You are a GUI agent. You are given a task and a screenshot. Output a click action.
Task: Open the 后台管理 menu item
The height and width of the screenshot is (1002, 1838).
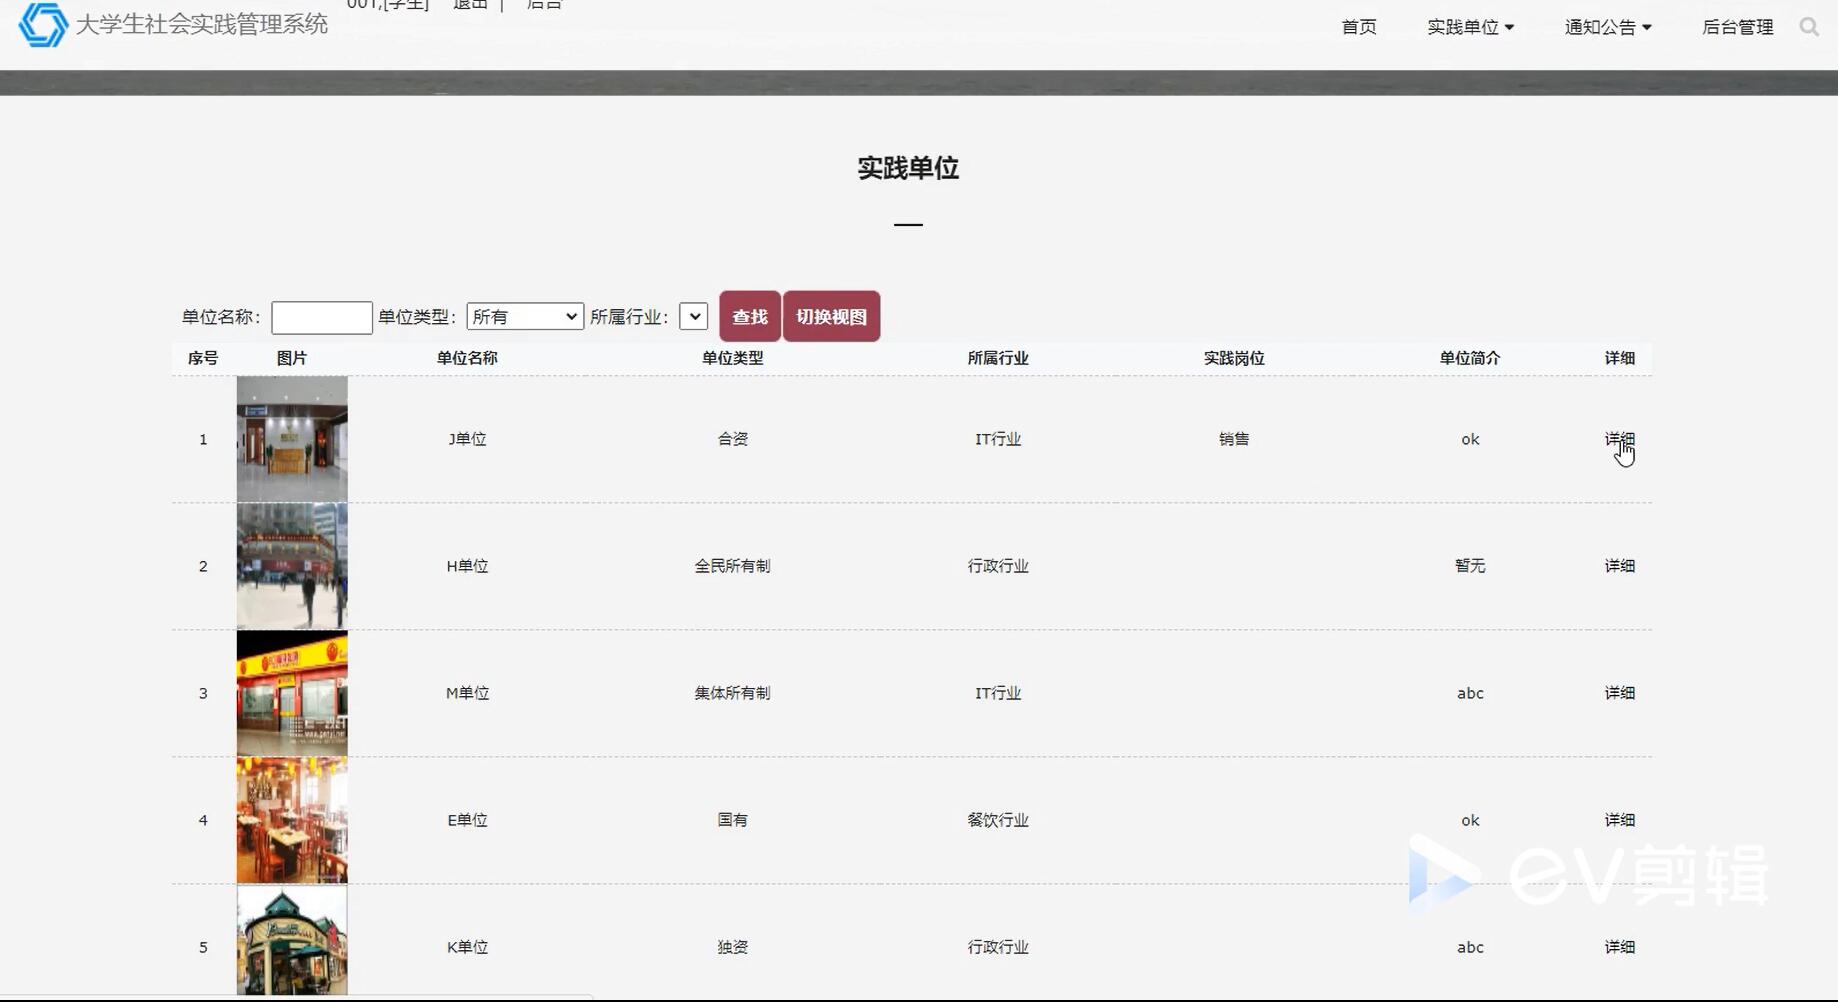[1736, 27]
